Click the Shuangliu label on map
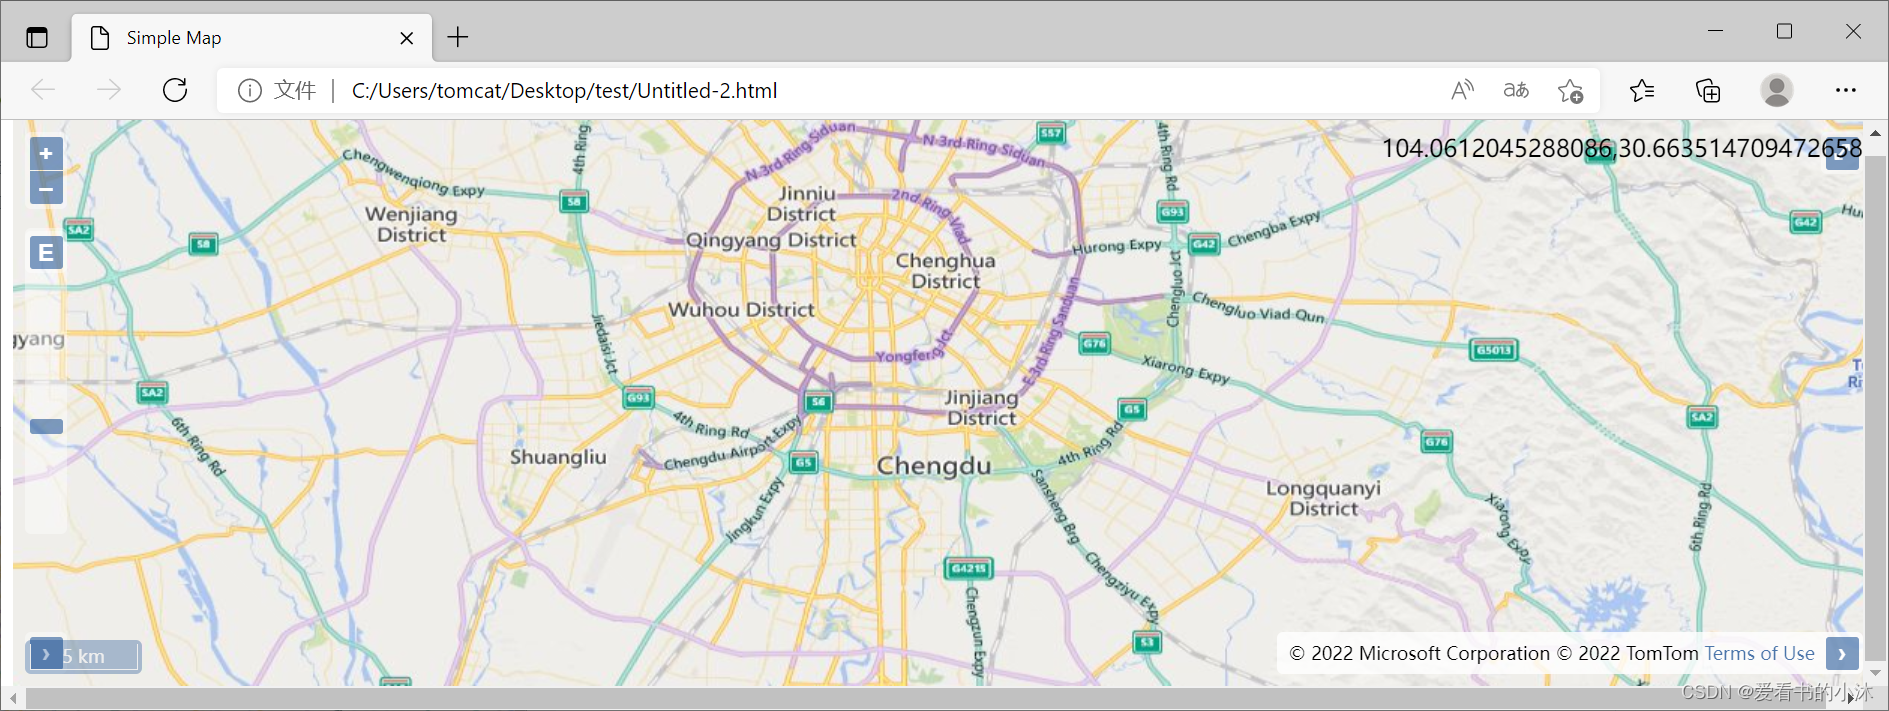This screenshot has height=711, width=1889. click(x=558, y=457)
